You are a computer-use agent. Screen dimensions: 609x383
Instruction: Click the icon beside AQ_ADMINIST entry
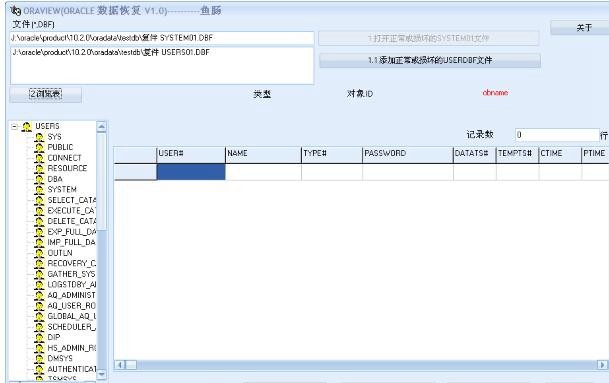(39, 295)
